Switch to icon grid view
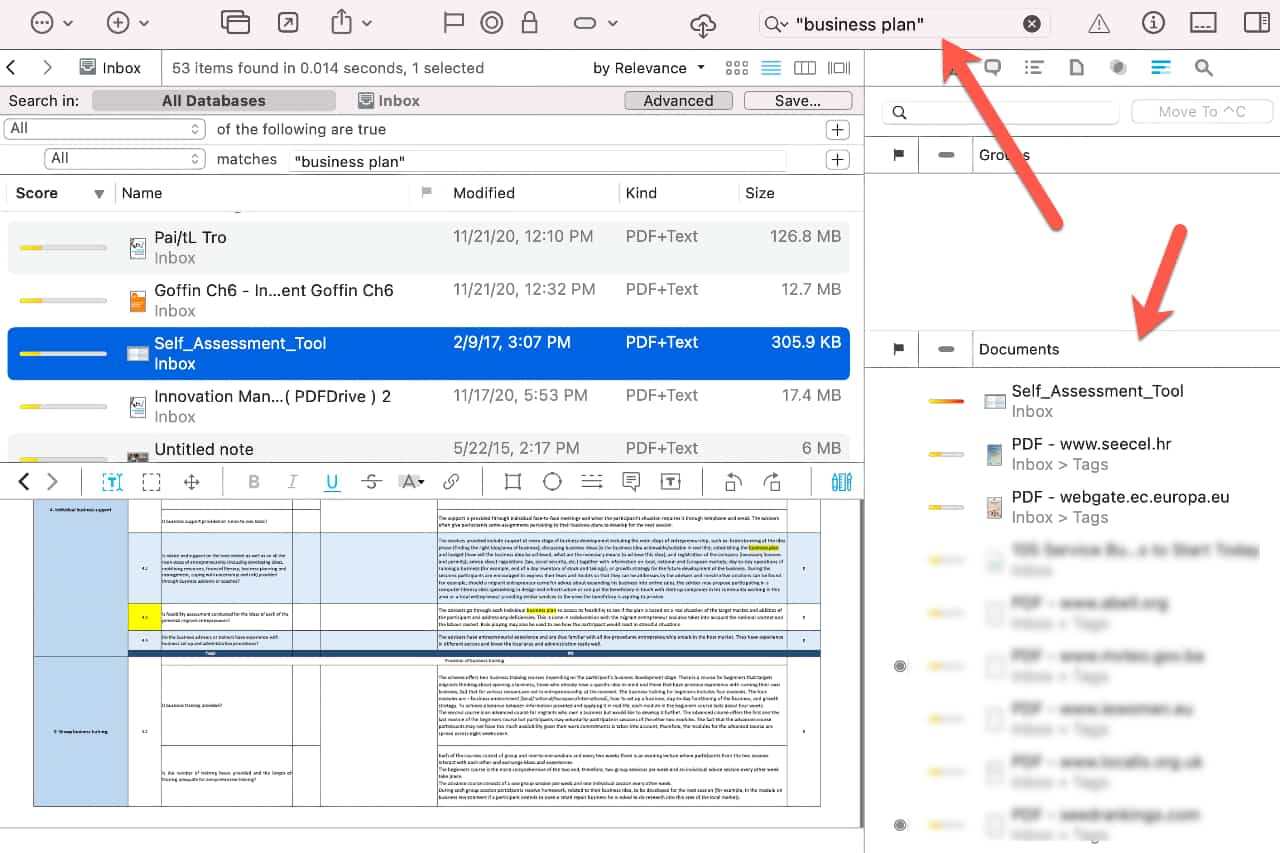 pyautogui.click(x=737, y=68)
